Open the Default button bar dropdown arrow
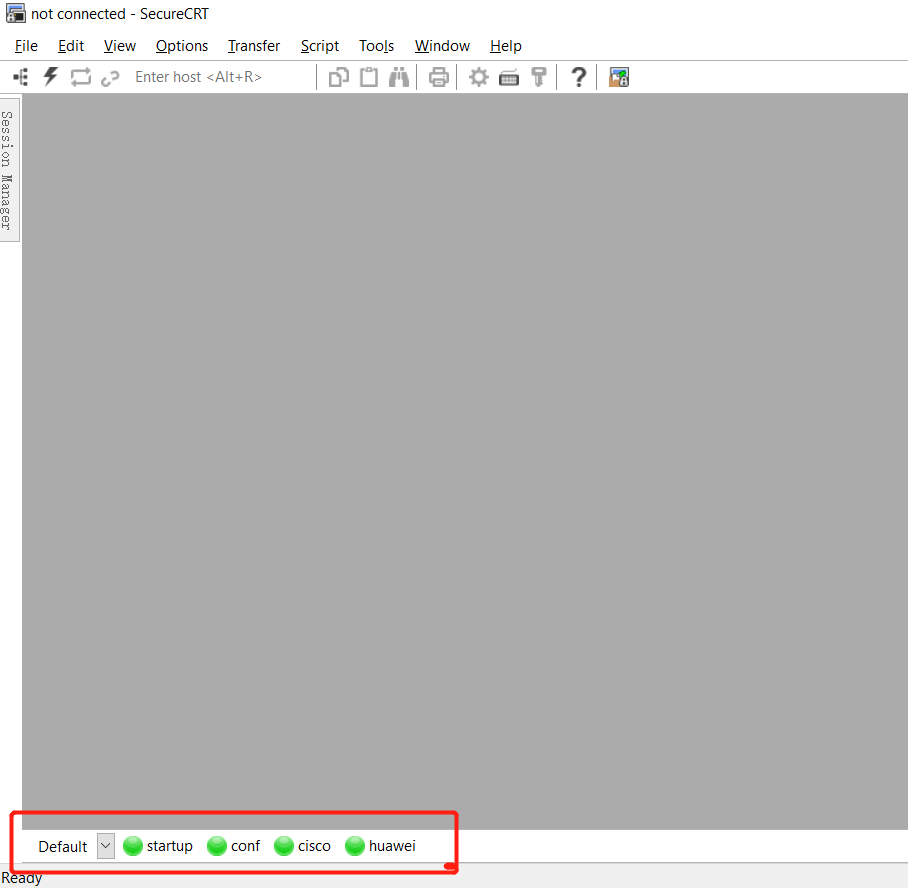Screen dimensions: 908x888 coord(105,846)
